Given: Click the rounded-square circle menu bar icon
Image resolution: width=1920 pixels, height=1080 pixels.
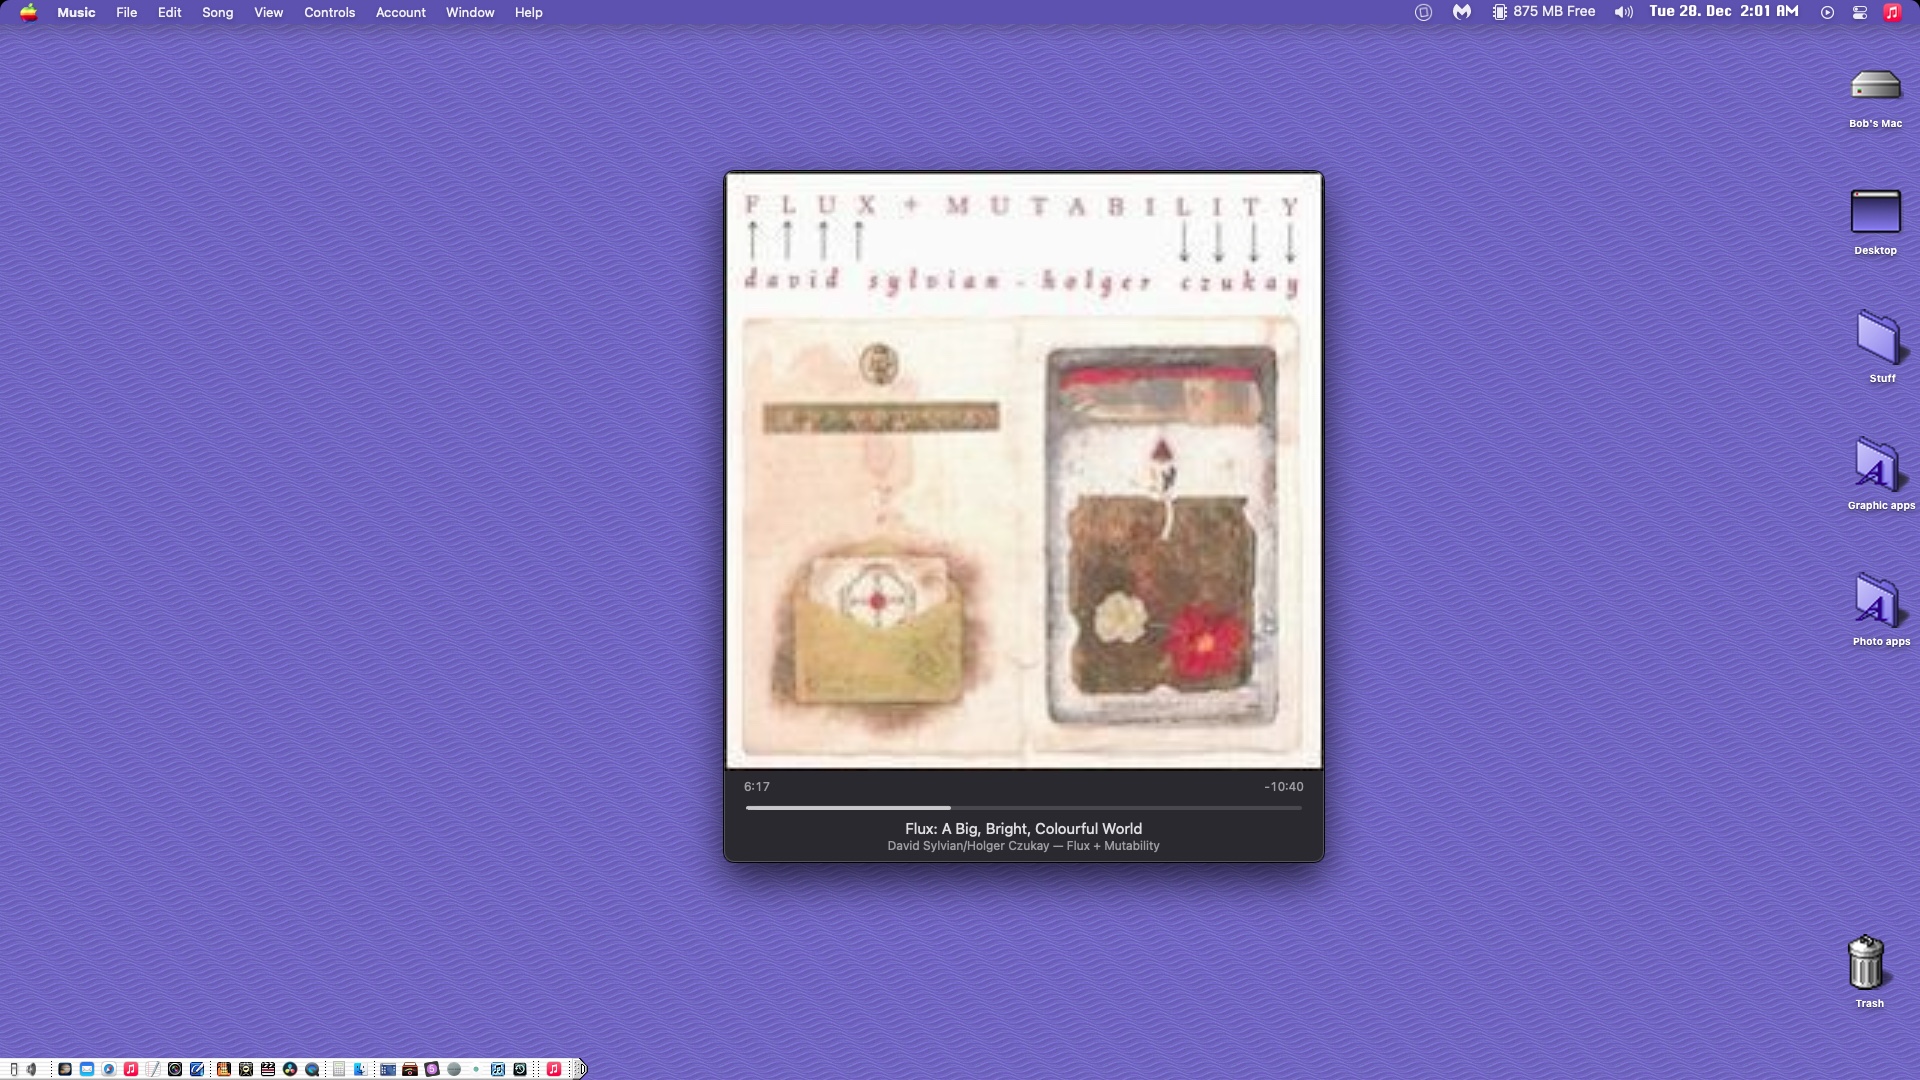Looking at the screenshot, I should (1423, 12).
